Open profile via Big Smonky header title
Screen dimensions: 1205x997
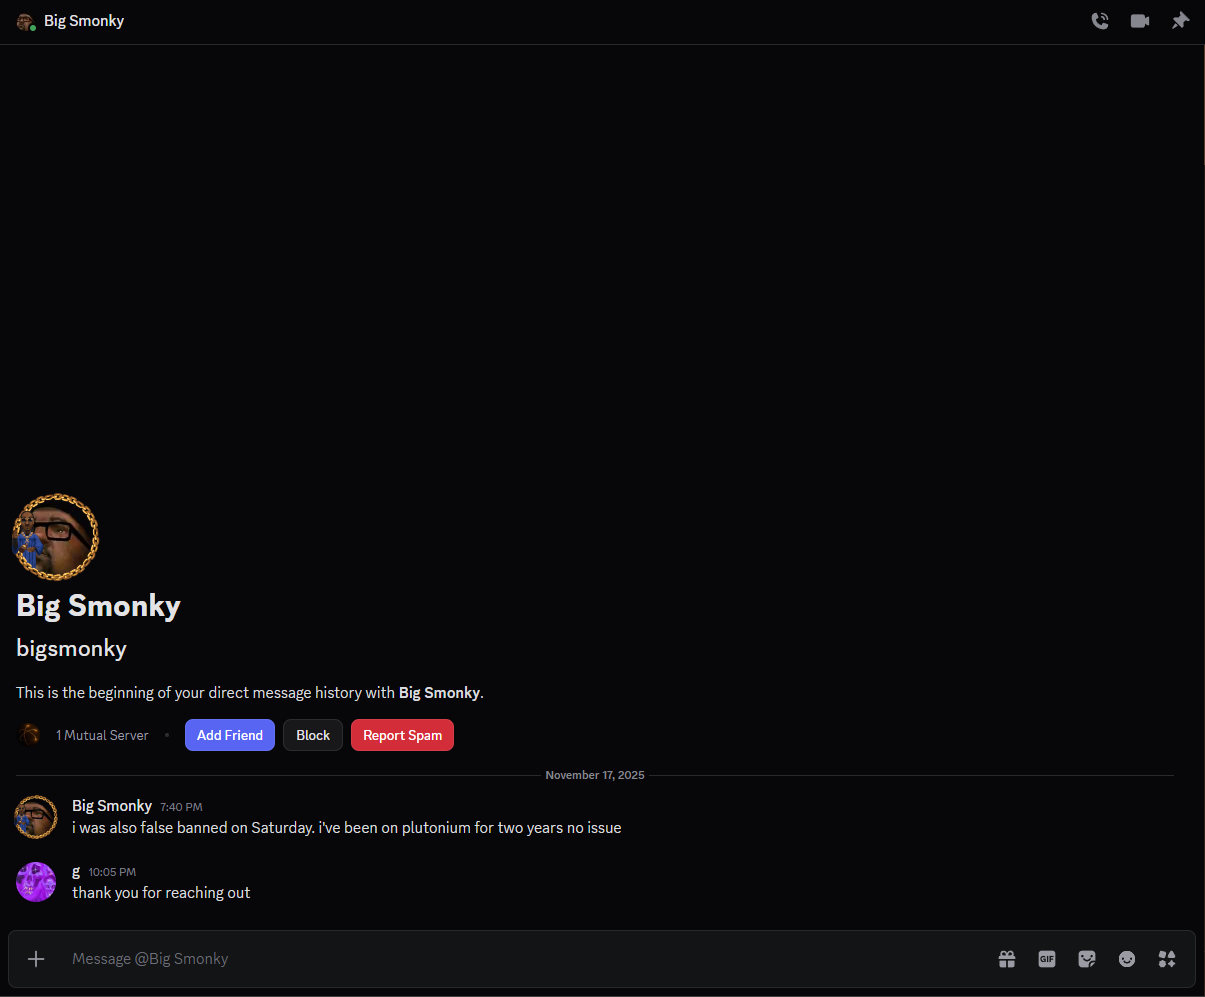click(83, 20)
